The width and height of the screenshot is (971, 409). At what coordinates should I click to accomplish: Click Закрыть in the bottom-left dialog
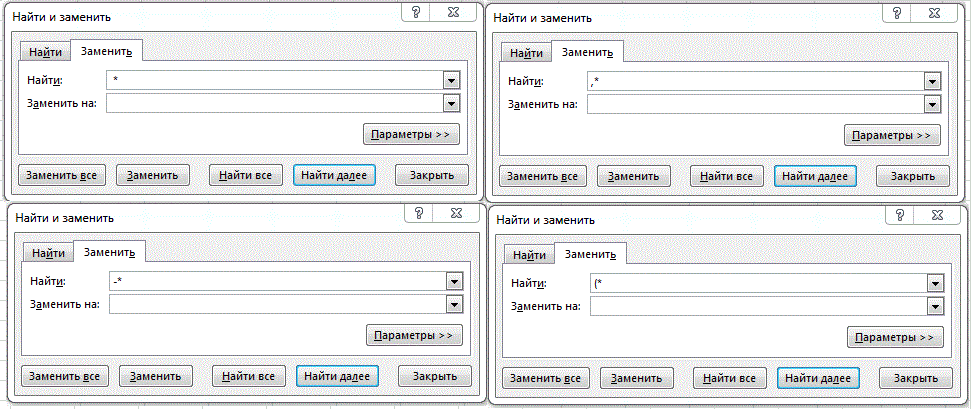pos(435,376)
